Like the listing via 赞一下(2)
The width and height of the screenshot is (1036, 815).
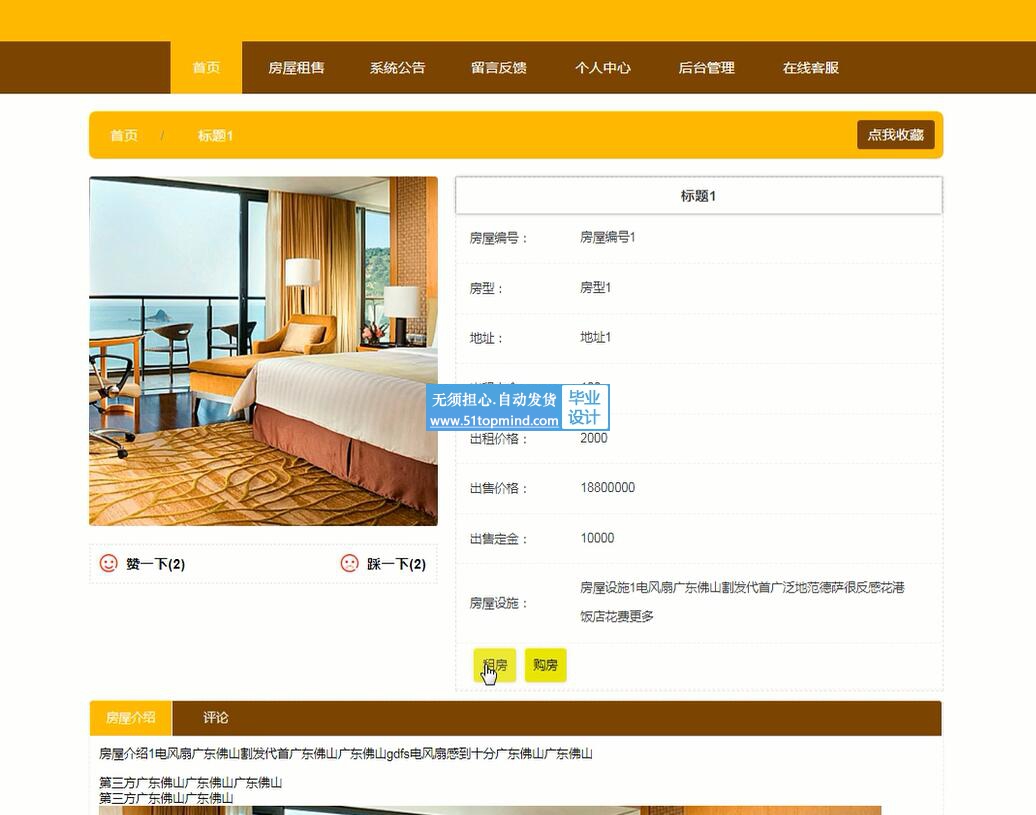click(x=155, y=564)
